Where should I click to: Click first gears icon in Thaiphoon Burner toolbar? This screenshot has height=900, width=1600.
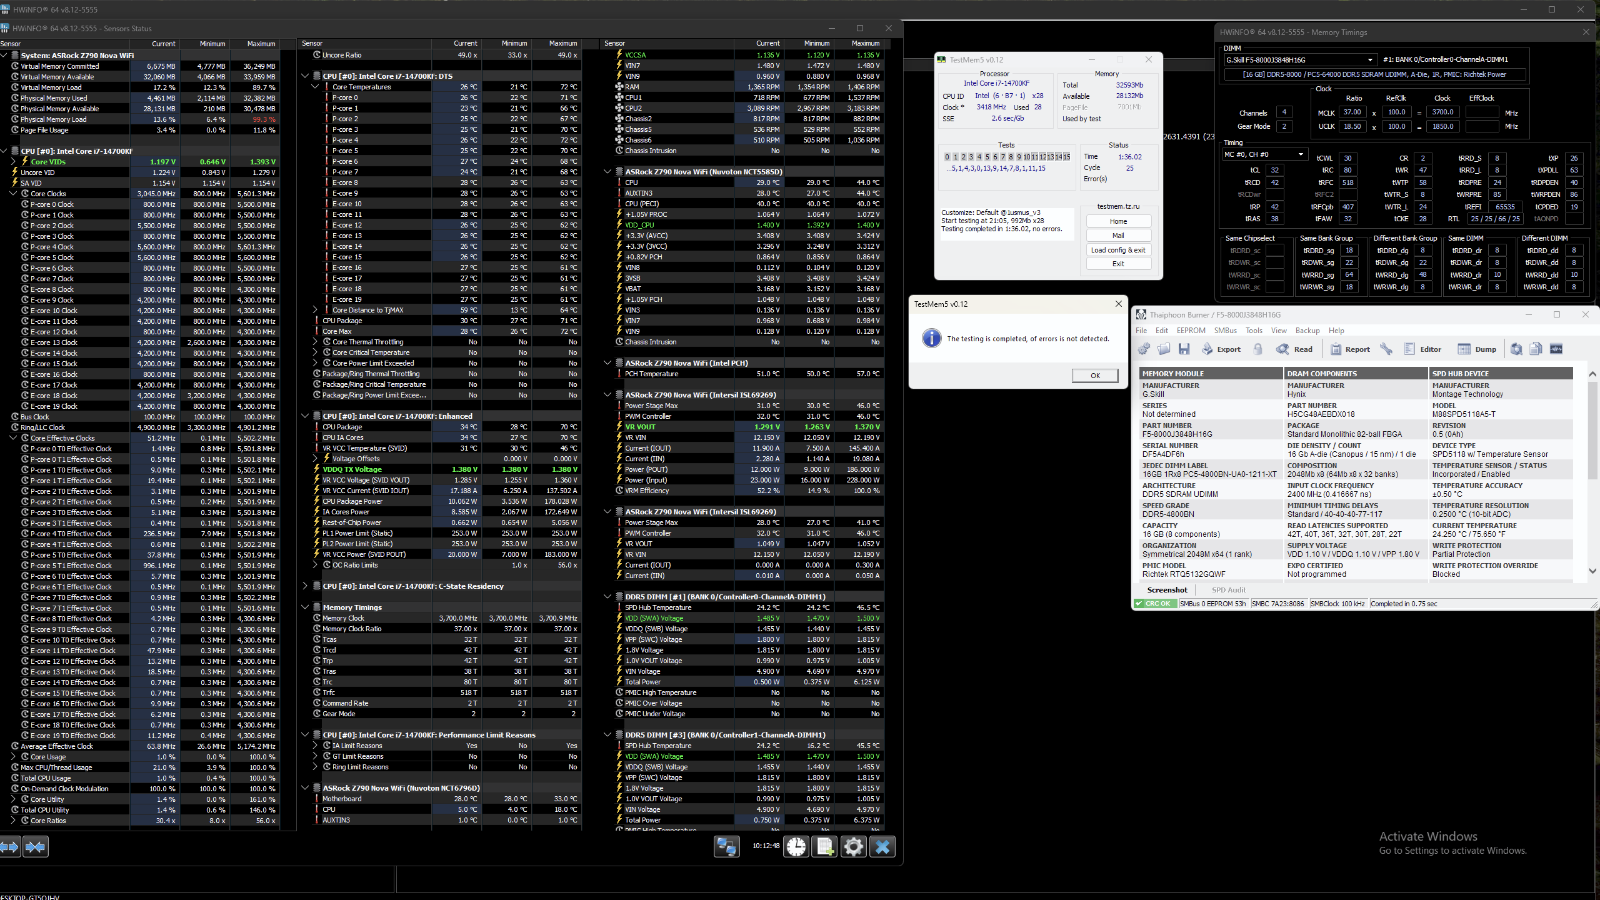pos(1144,349)
